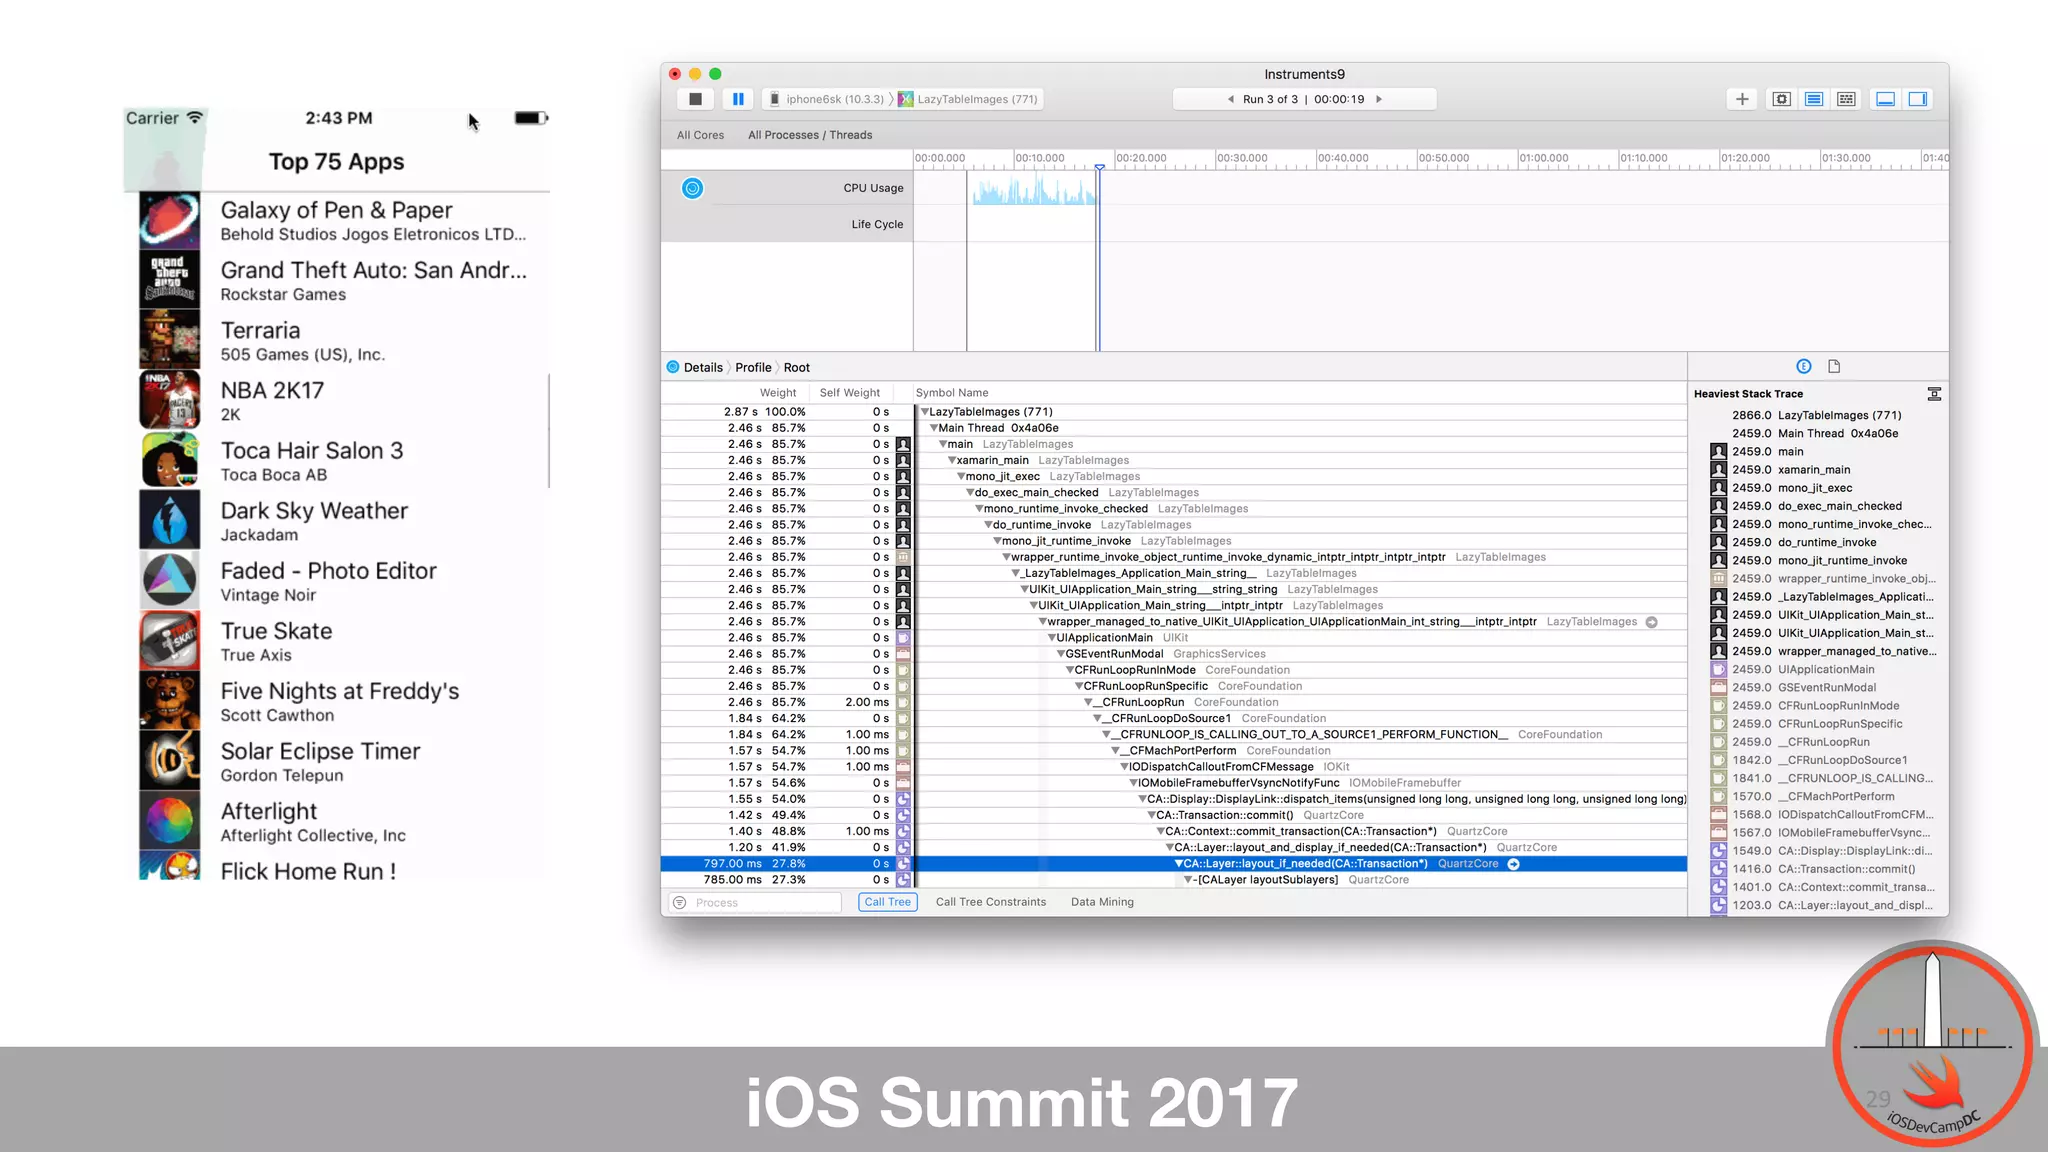Image resolution: width=2048 pixels, height=1152 pixels.
Task: Choose the LazyTableImages (771) process
Action: [x=968, y=99]
